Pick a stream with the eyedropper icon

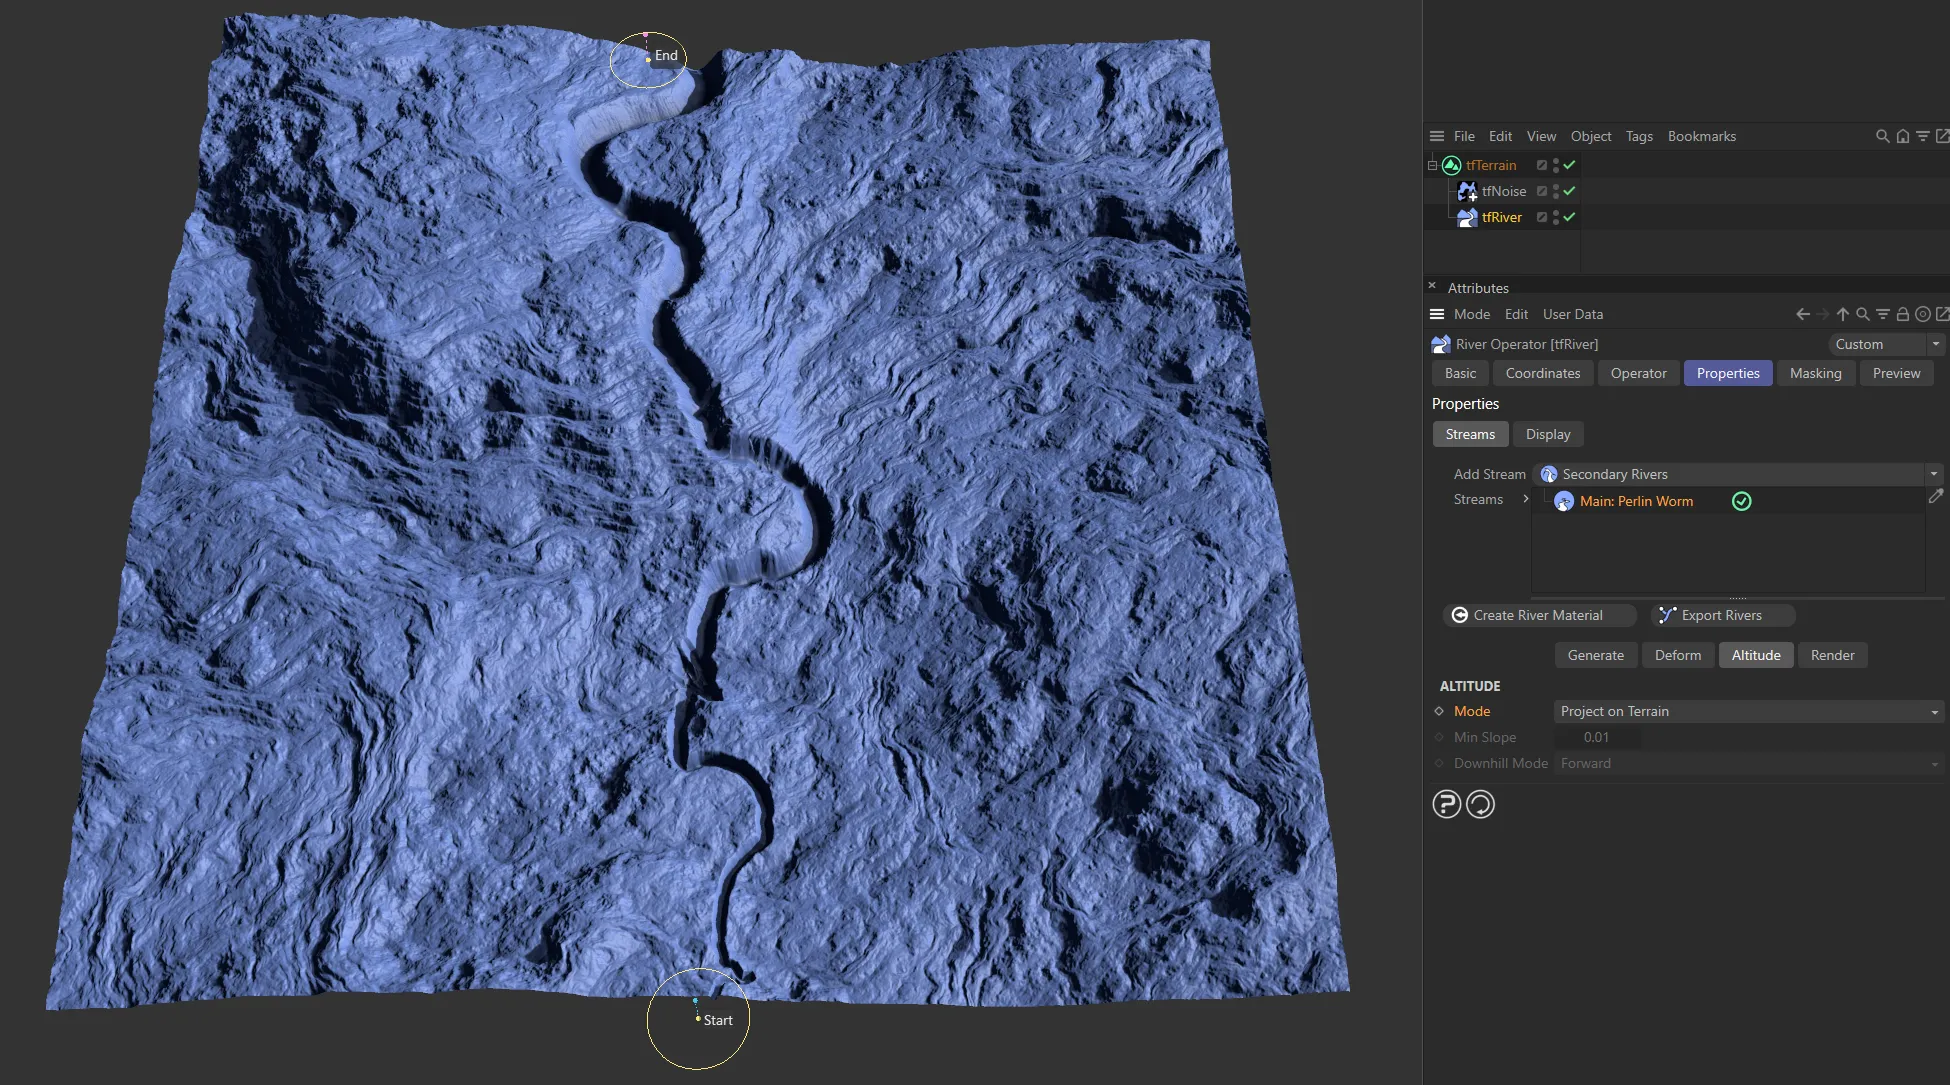1936,498
